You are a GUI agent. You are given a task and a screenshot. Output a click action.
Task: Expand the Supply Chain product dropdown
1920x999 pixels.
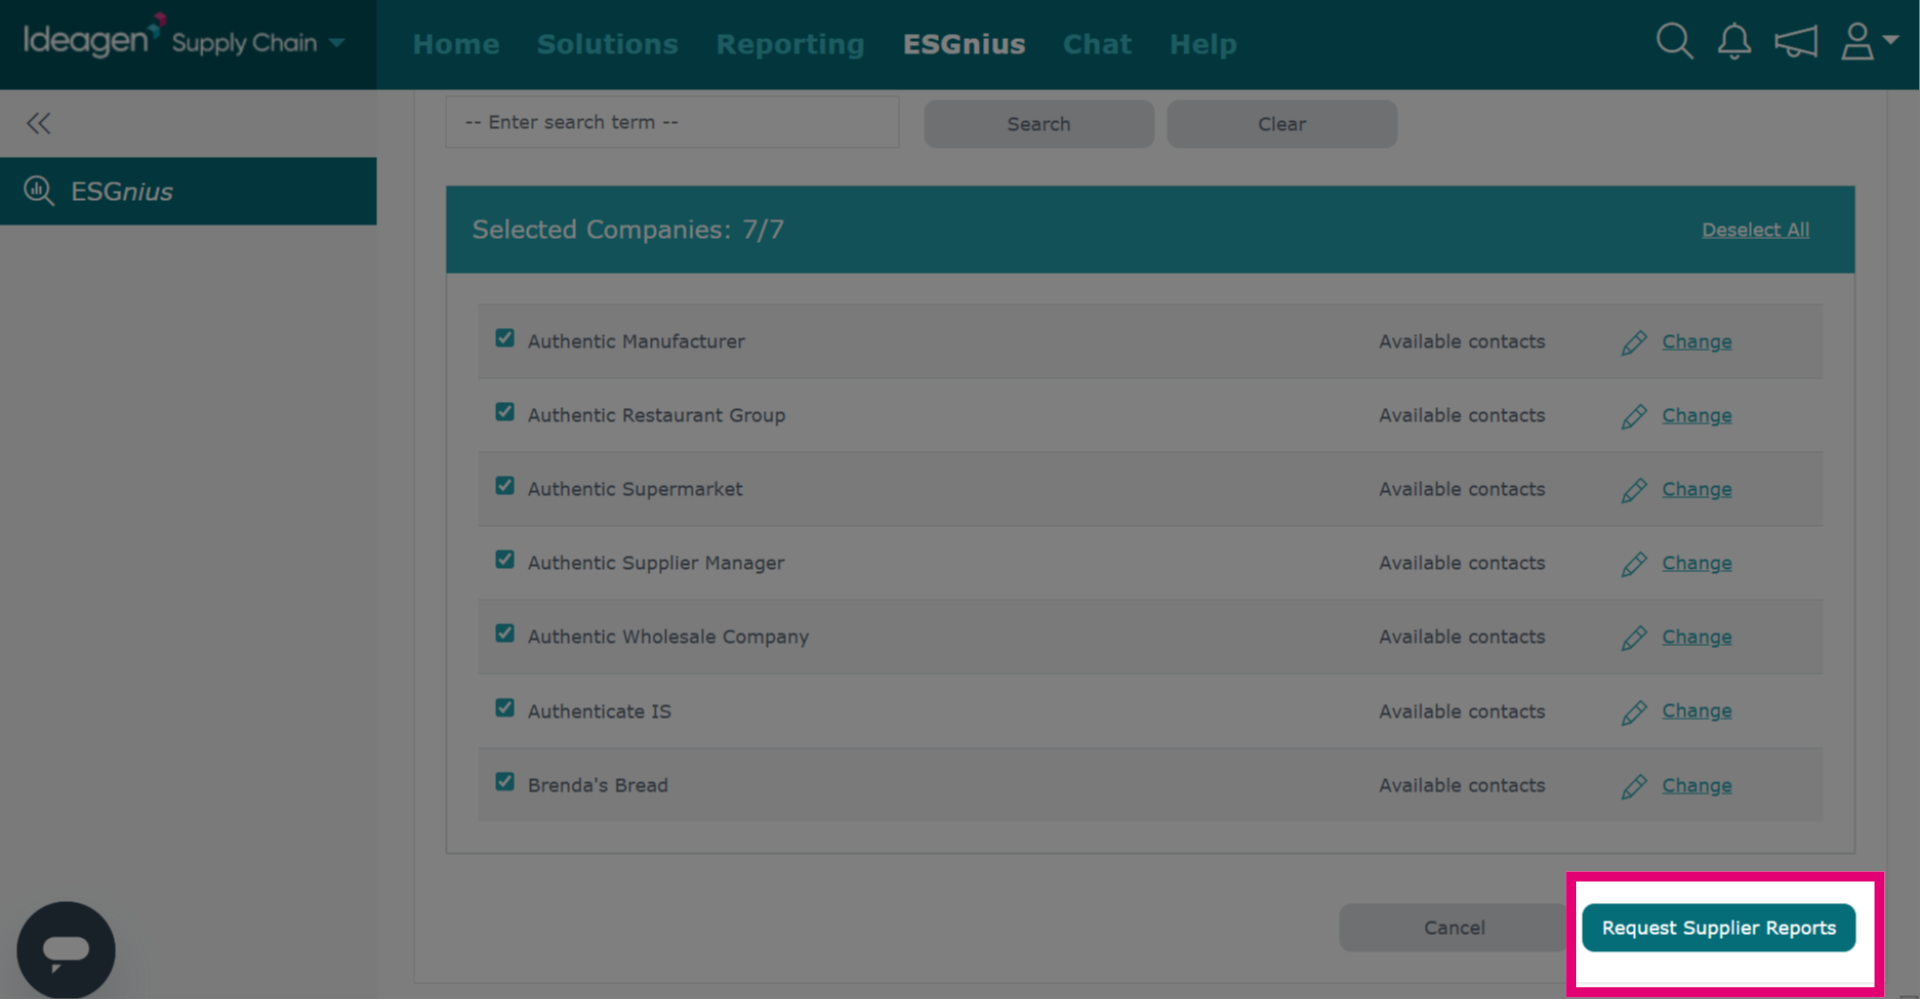[337, 43]
